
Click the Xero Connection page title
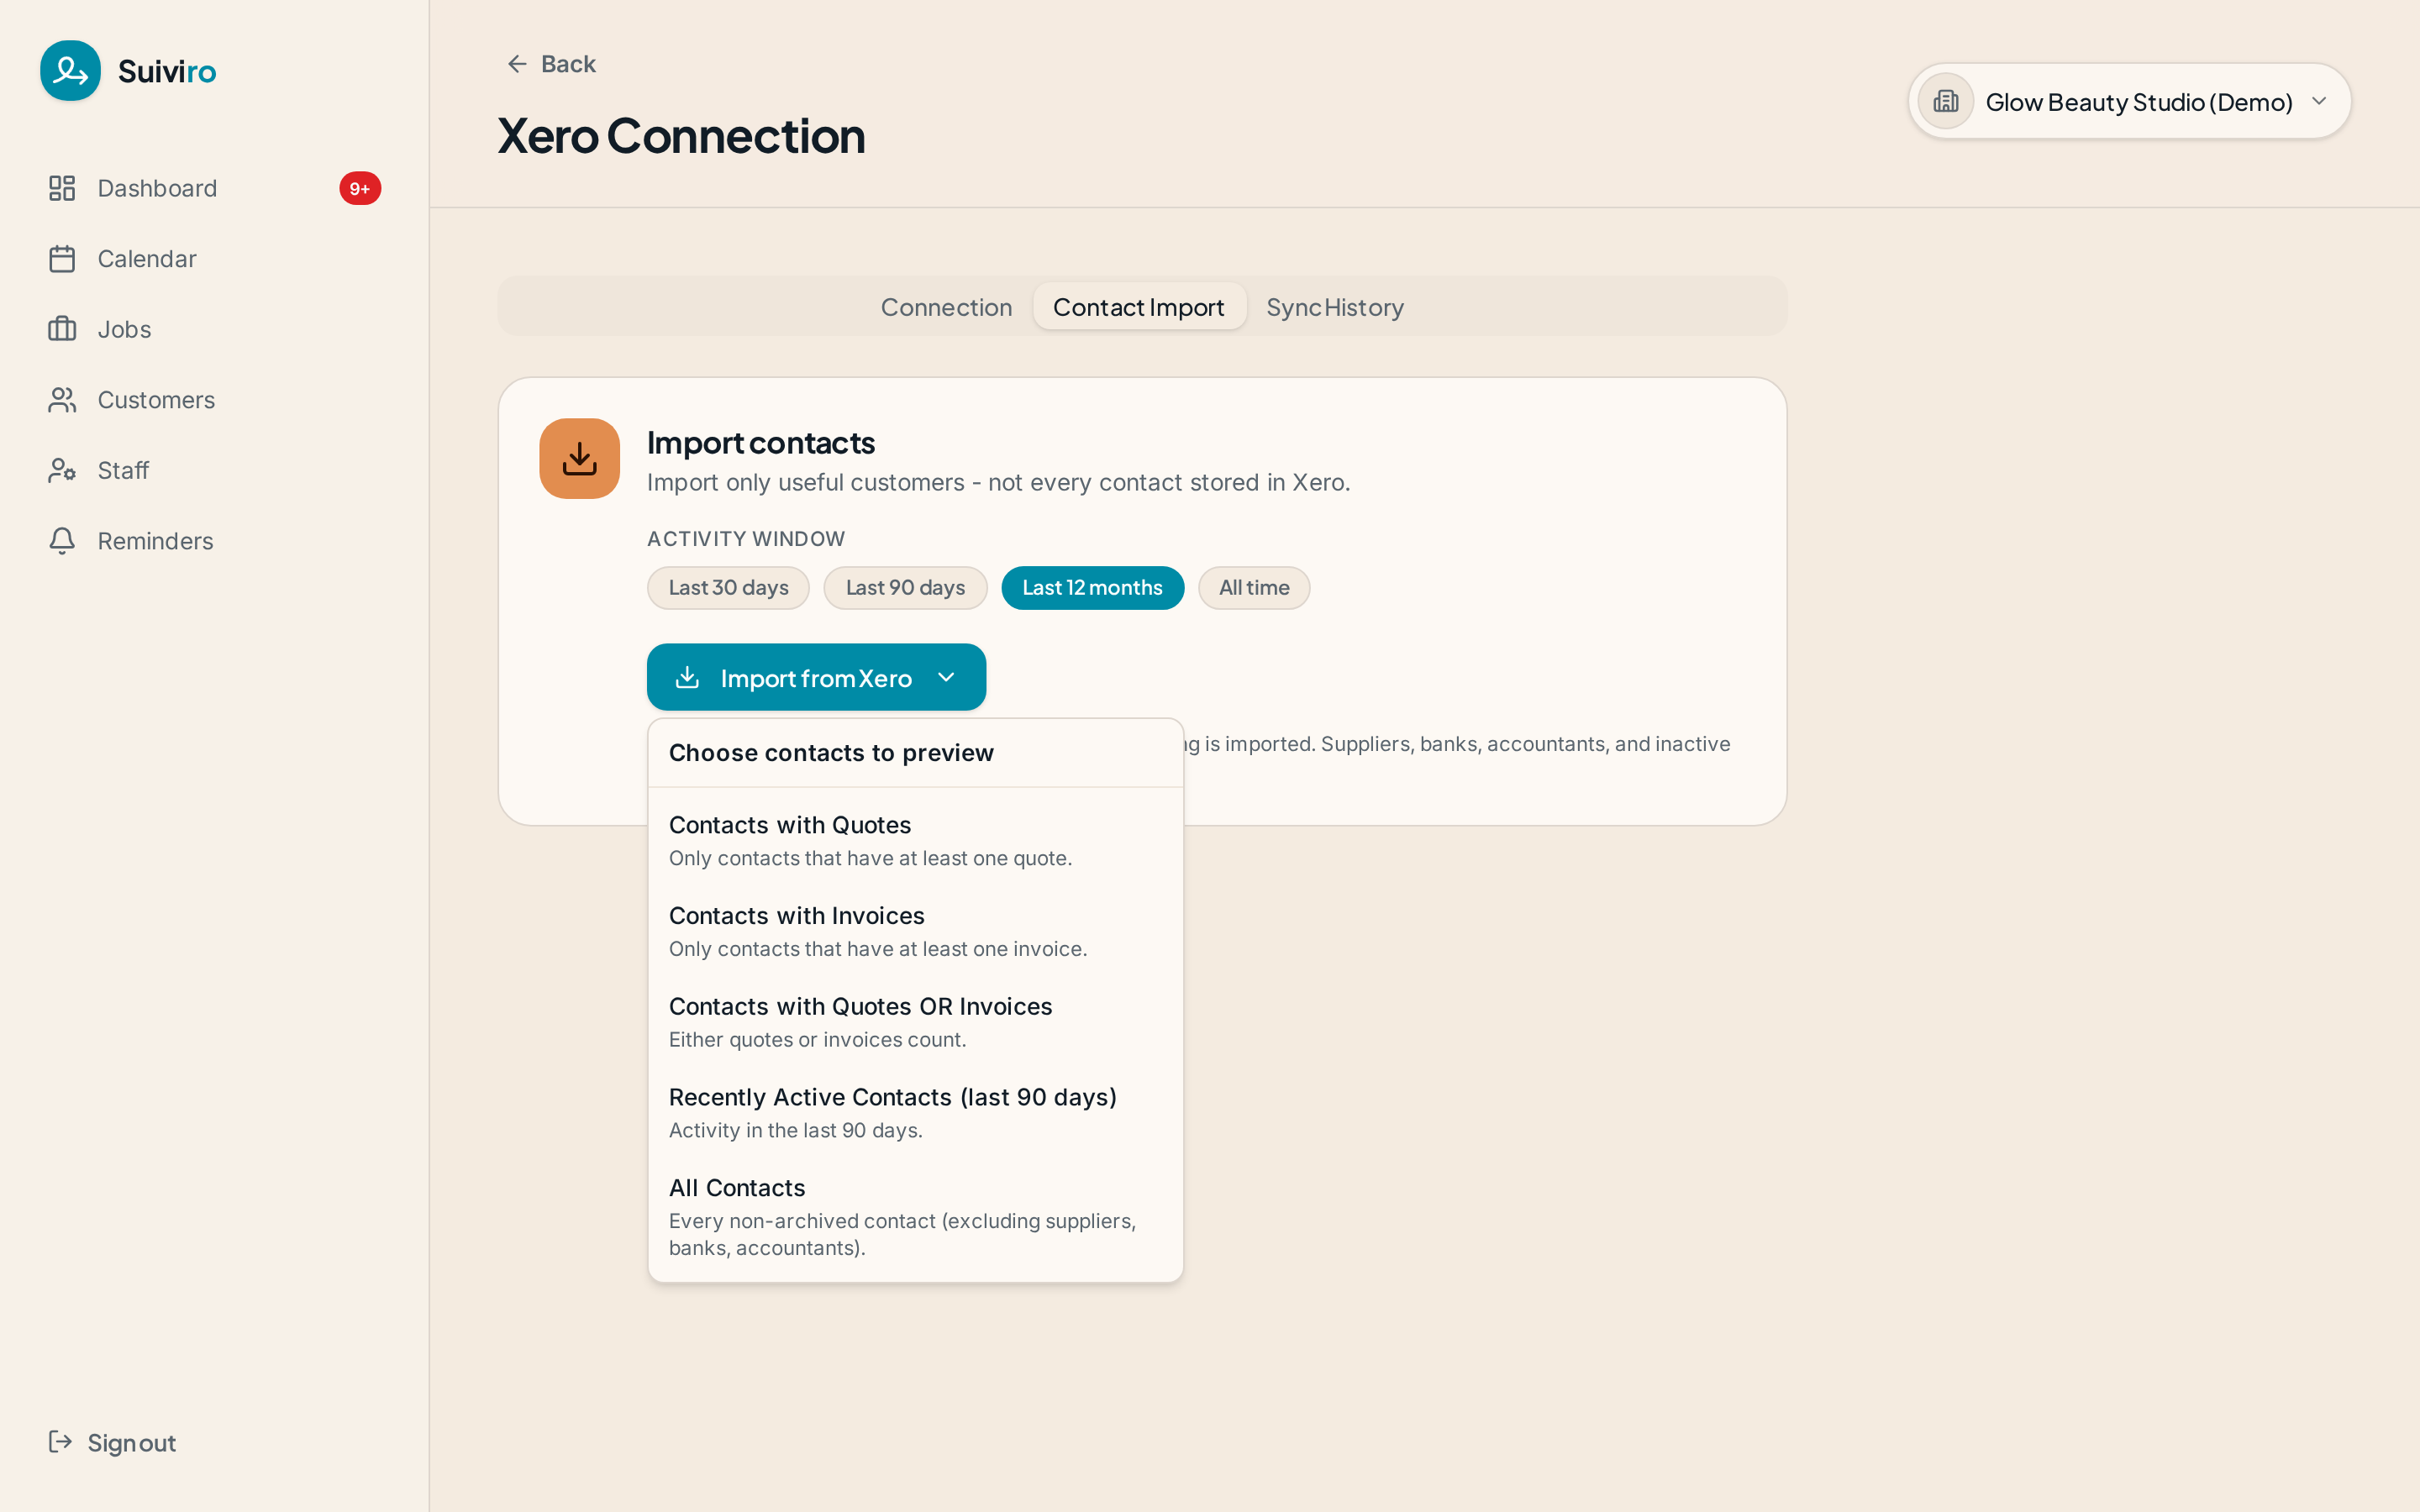[681, 136]
